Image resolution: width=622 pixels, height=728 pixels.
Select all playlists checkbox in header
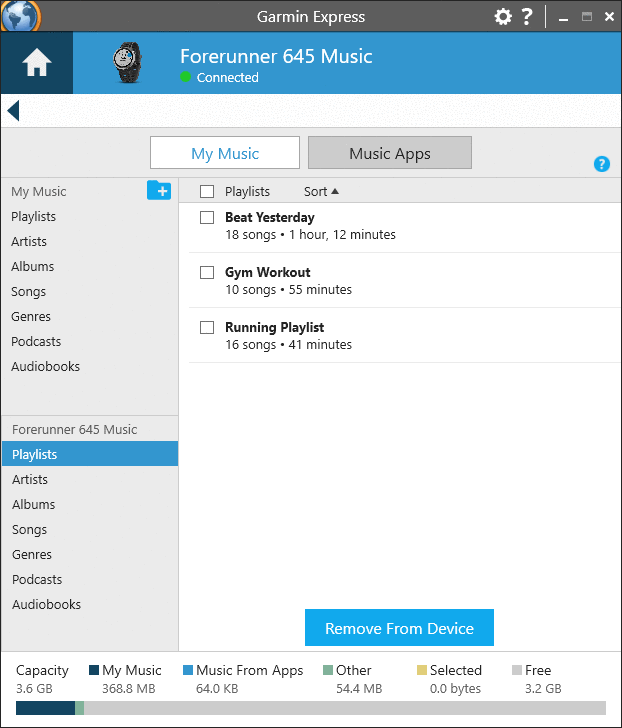click(207, 191)
